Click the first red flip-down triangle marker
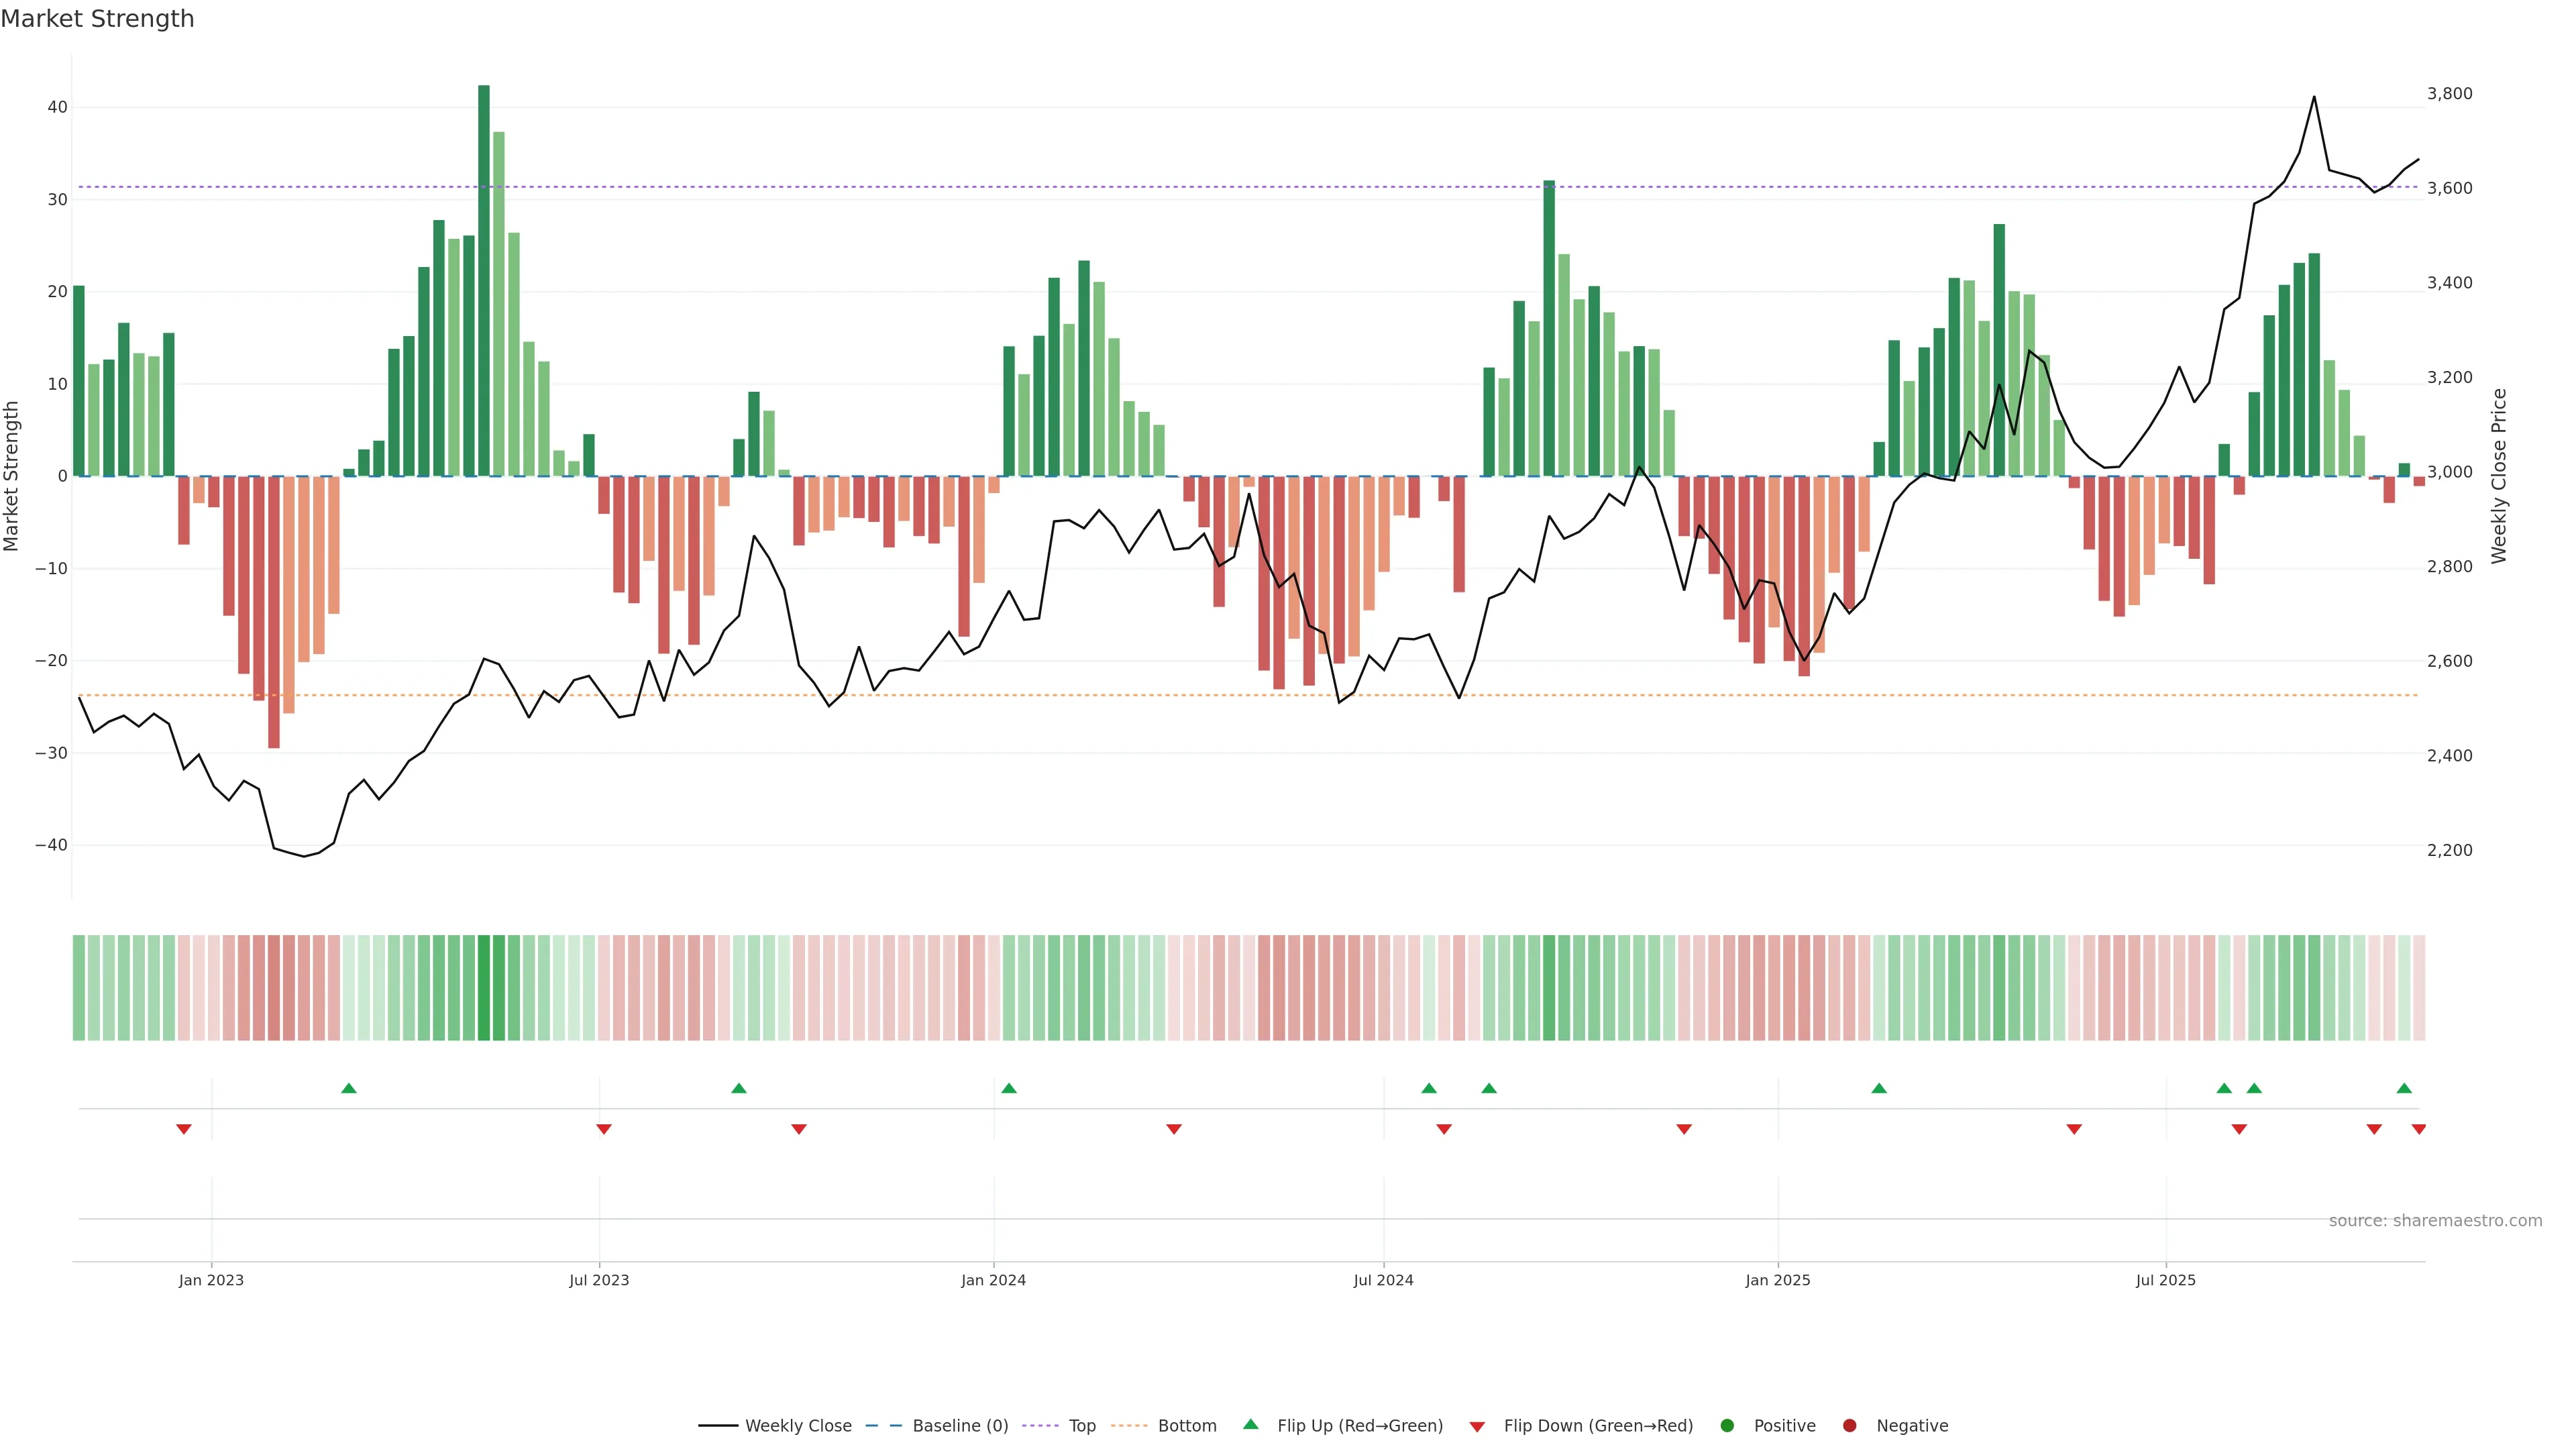2576x1449 pixels. [184, 1129]
